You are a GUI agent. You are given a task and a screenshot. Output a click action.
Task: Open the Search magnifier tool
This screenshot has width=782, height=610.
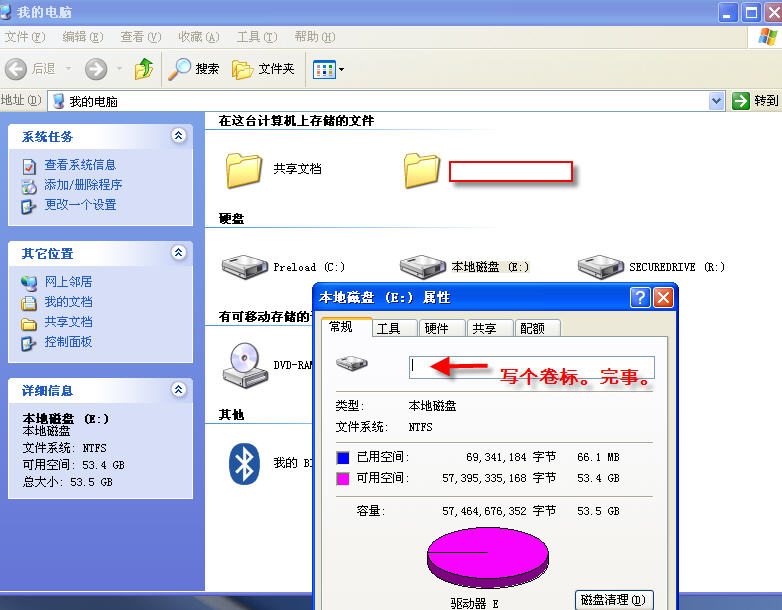[x=179, y=69]
